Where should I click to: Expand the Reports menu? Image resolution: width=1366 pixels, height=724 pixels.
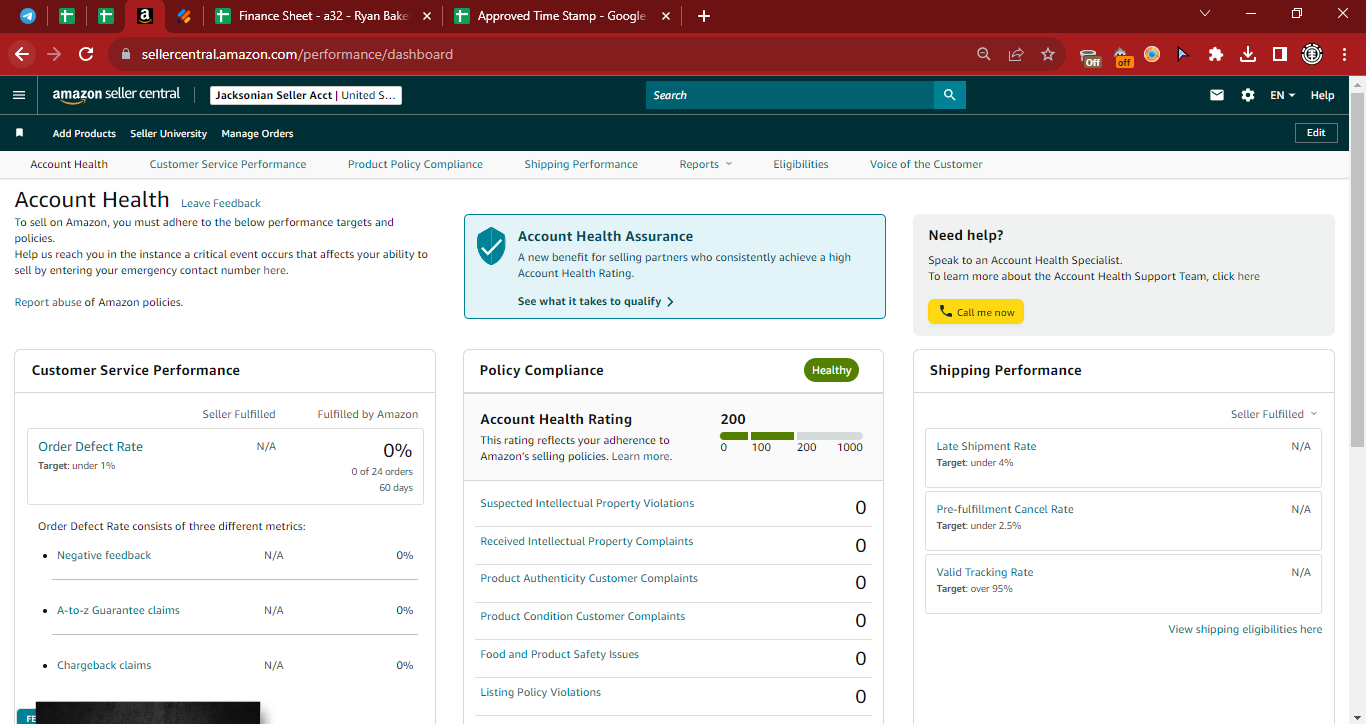tap(706, 164)
